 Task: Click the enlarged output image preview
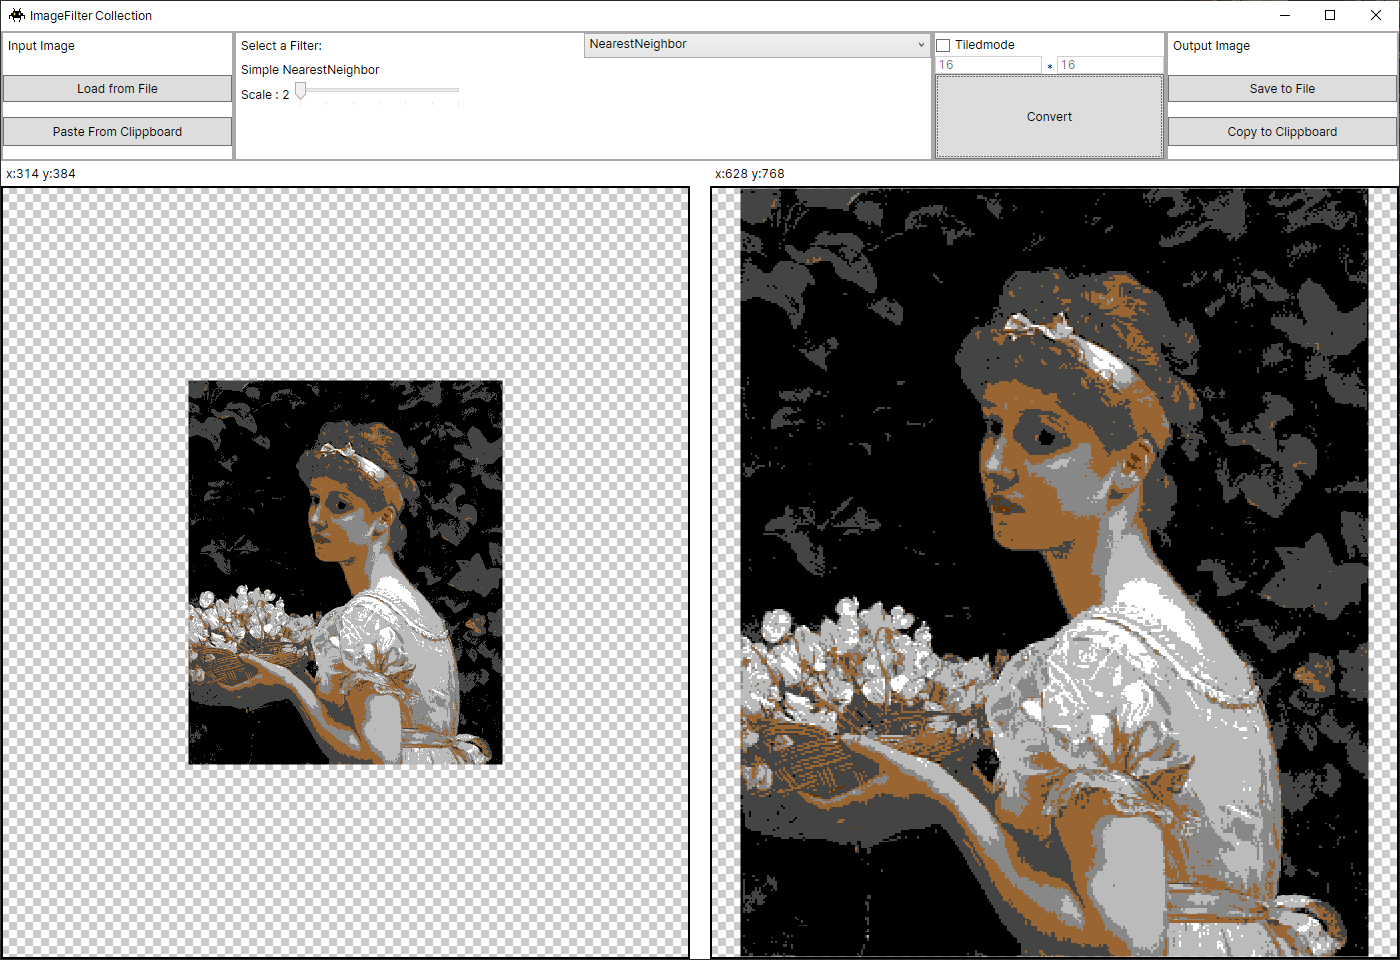click(x=1050, y=570)
